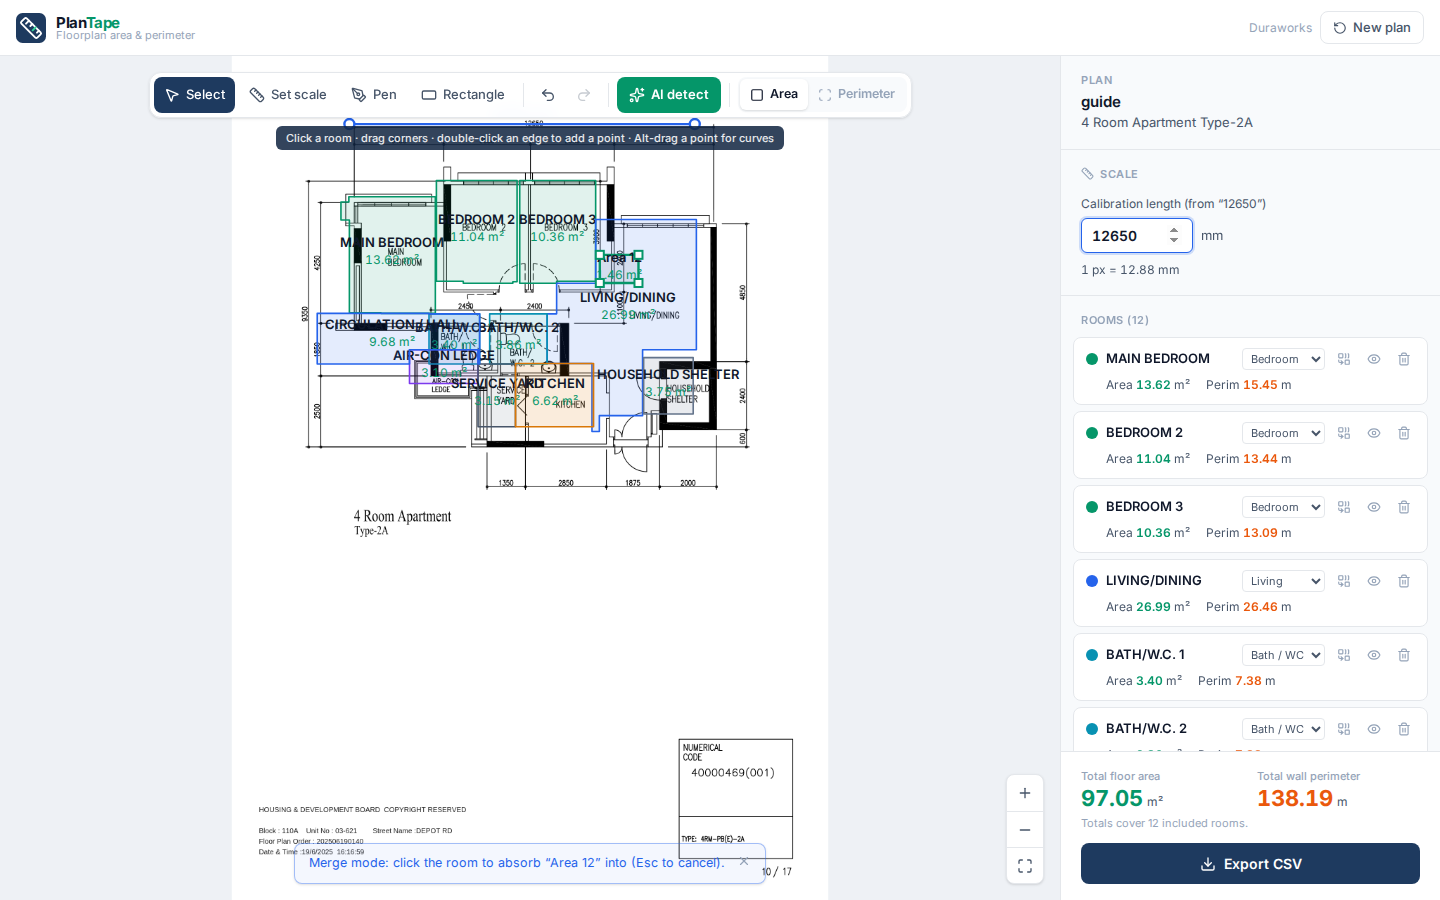Increase calibration length with the up stepper arrow
This screenshot has height=900, width=1440.
point(1174,231)
